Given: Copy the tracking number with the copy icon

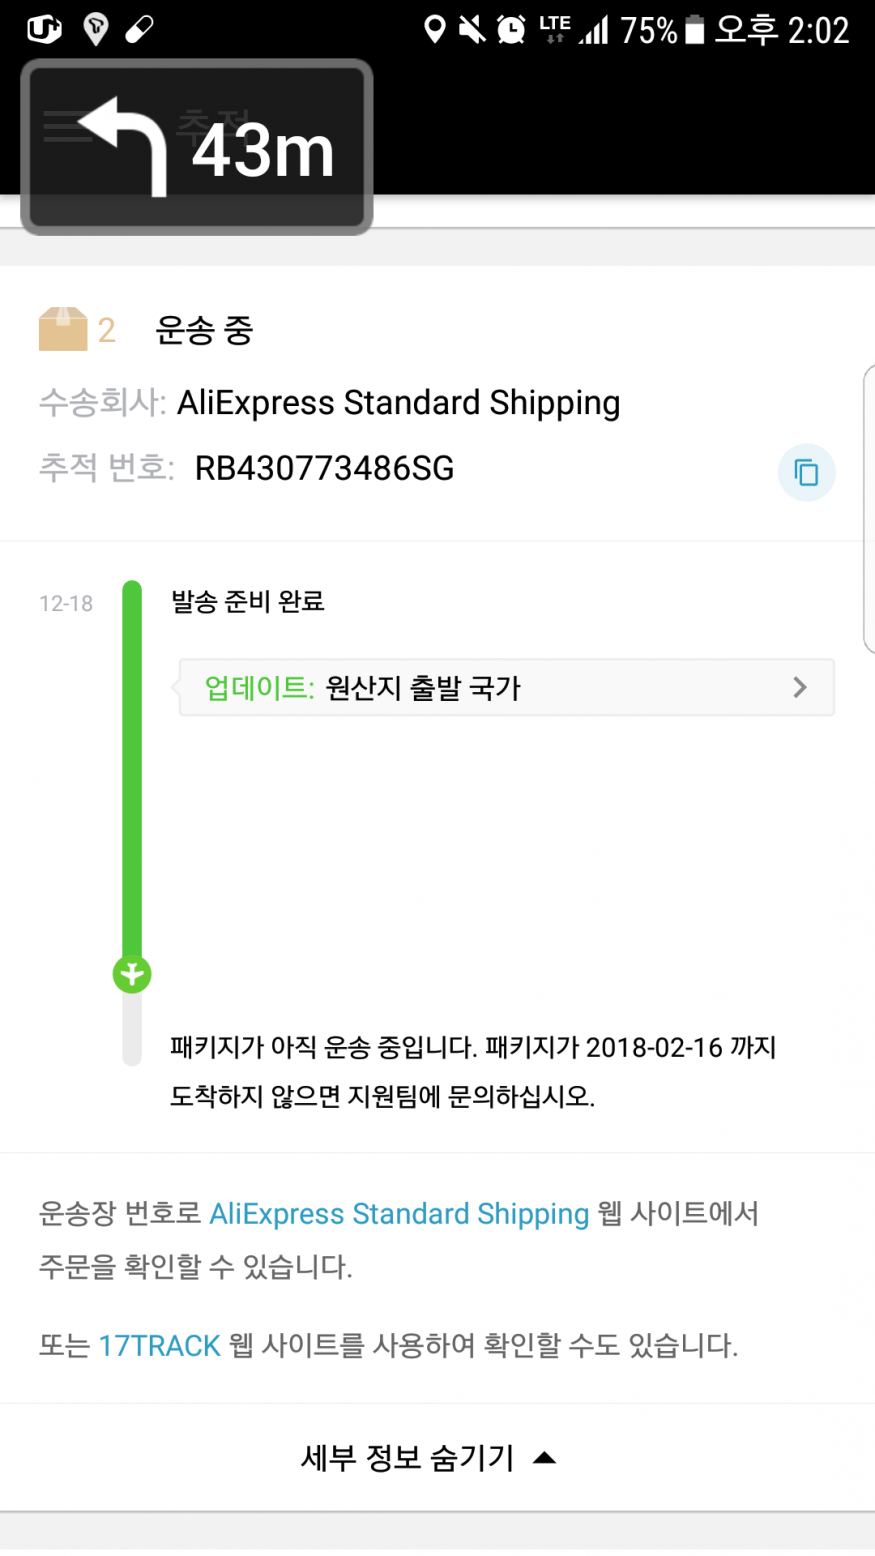Looking at the screenshot, I should [806, 472].
